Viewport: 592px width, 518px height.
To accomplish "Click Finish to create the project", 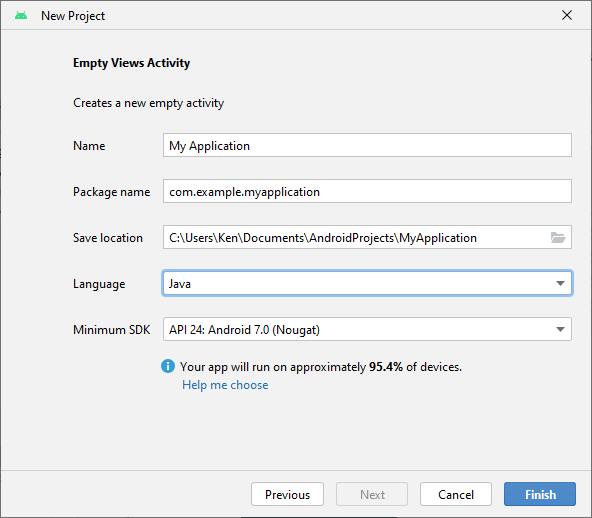I will coord(540,494).
